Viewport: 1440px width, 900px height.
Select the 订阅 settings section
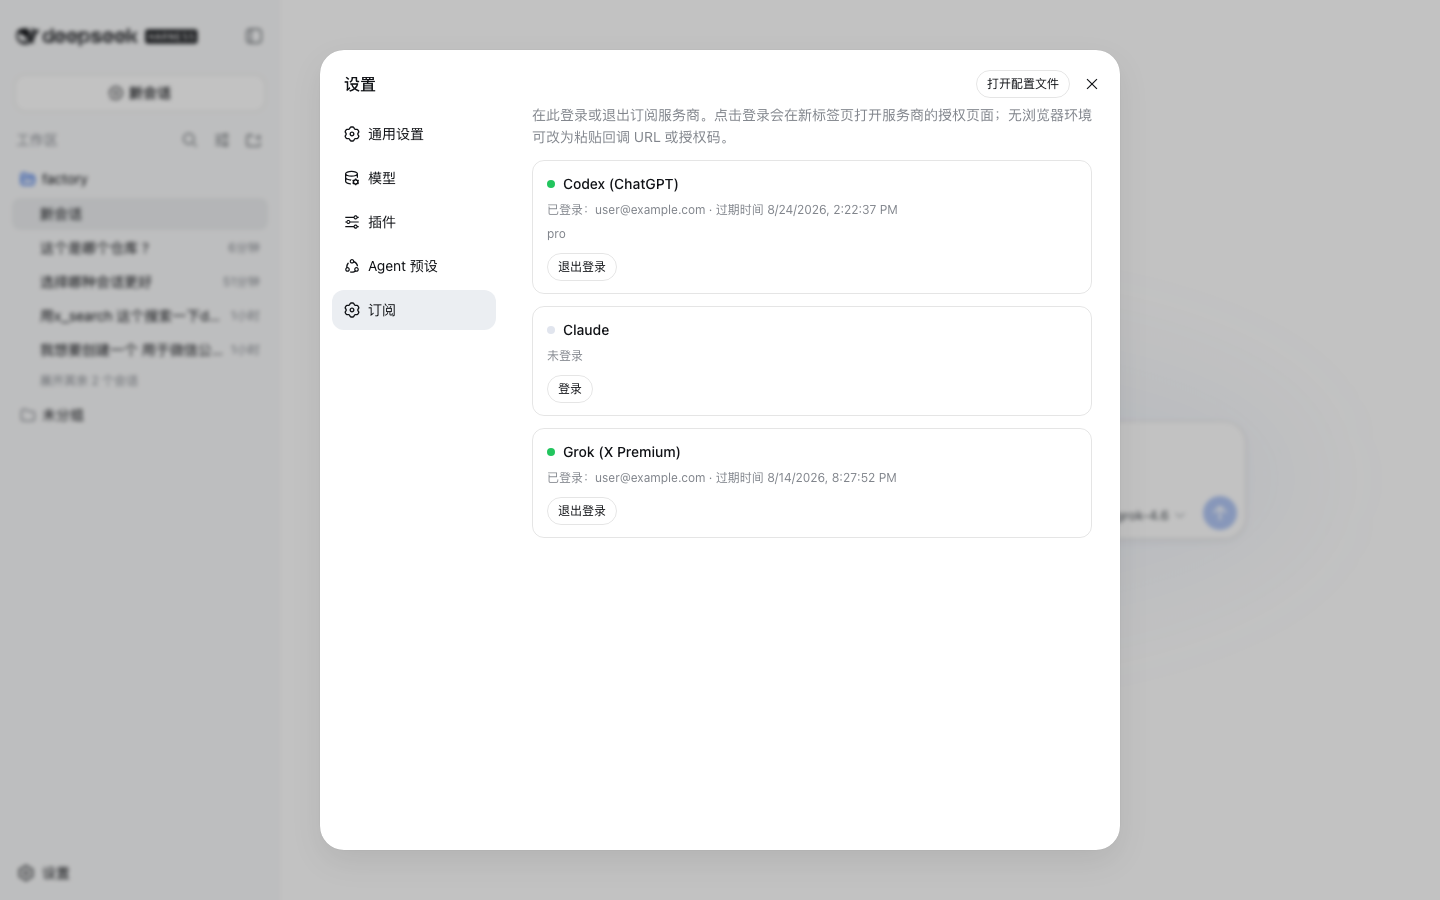pyautogui.click(x=414, y=310)
